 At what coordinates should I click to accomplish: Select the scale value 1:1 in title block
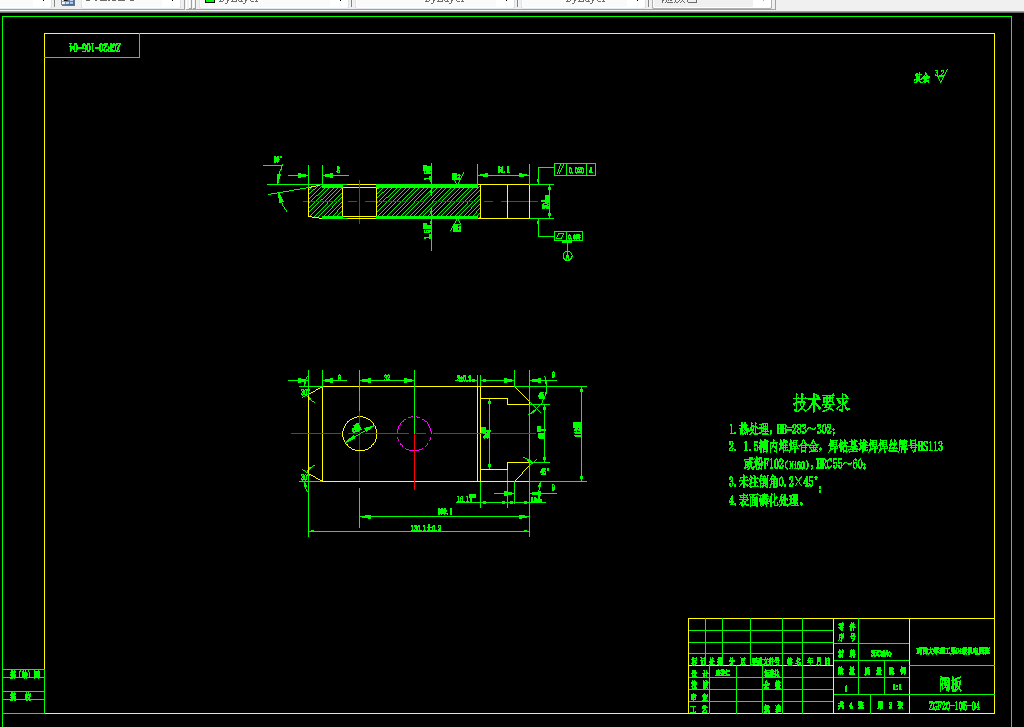tap(897, 688)
